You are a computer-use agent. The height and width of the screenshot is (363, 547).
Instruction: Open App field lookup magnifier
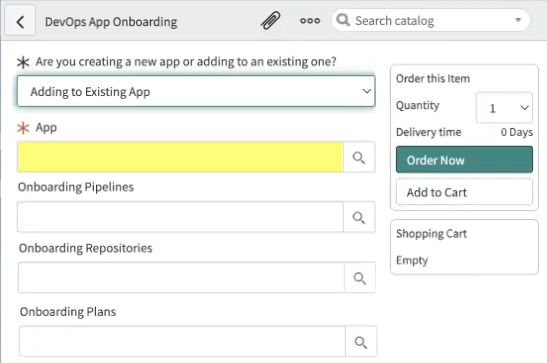point(359,157)
